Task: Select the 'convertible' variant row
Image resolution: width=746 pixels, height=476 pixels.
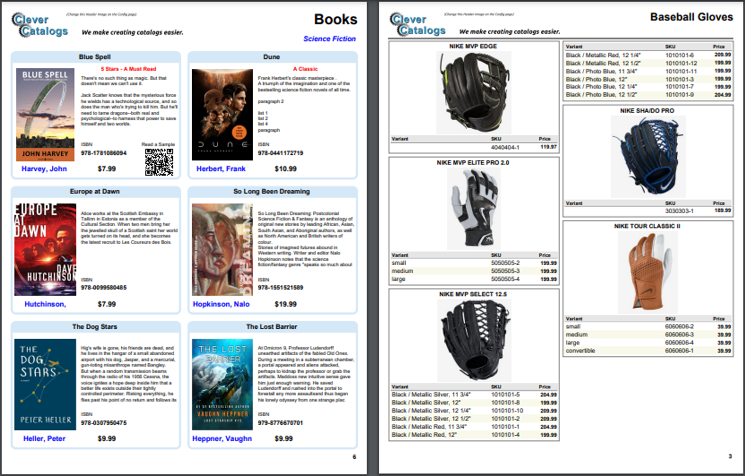Action: tap(648, 351)
